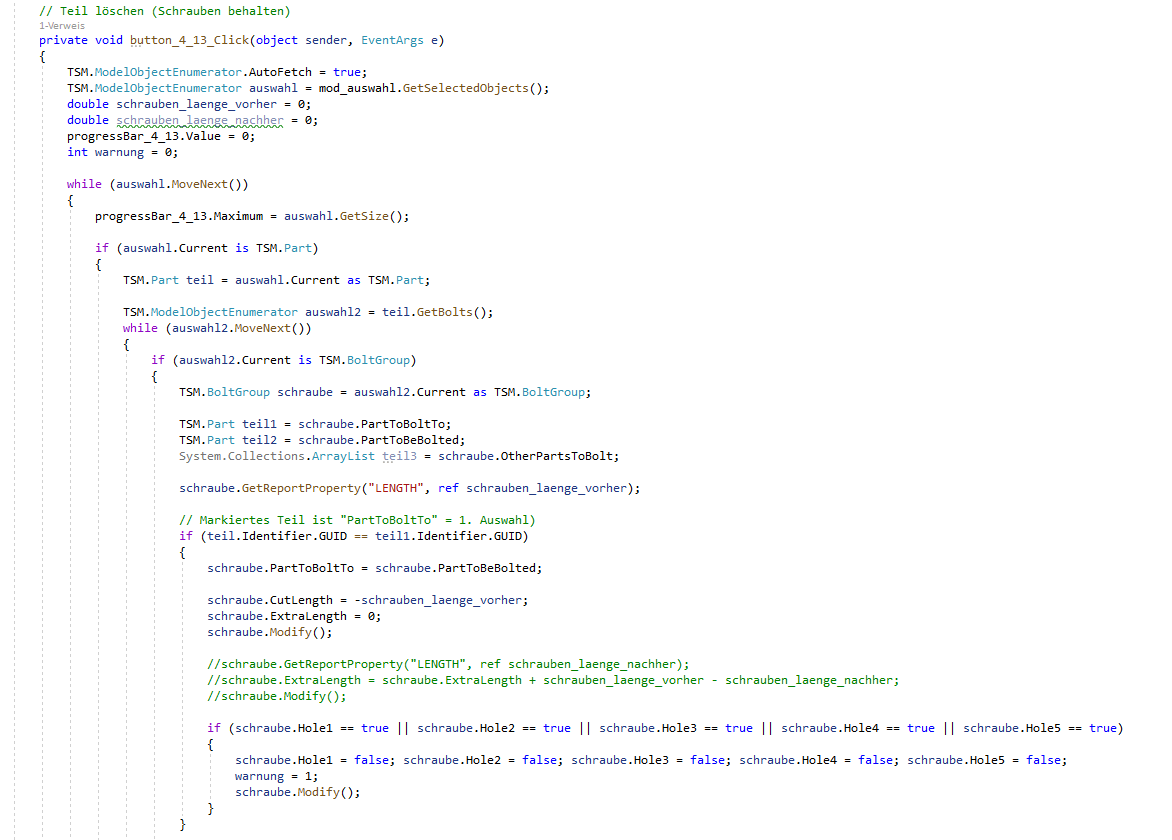The height and width of the screenshot is (840, 1172).
Task: Click the commented line "//schraube.Modify();"
Action: pyautogui.click(x=277, y=697)
